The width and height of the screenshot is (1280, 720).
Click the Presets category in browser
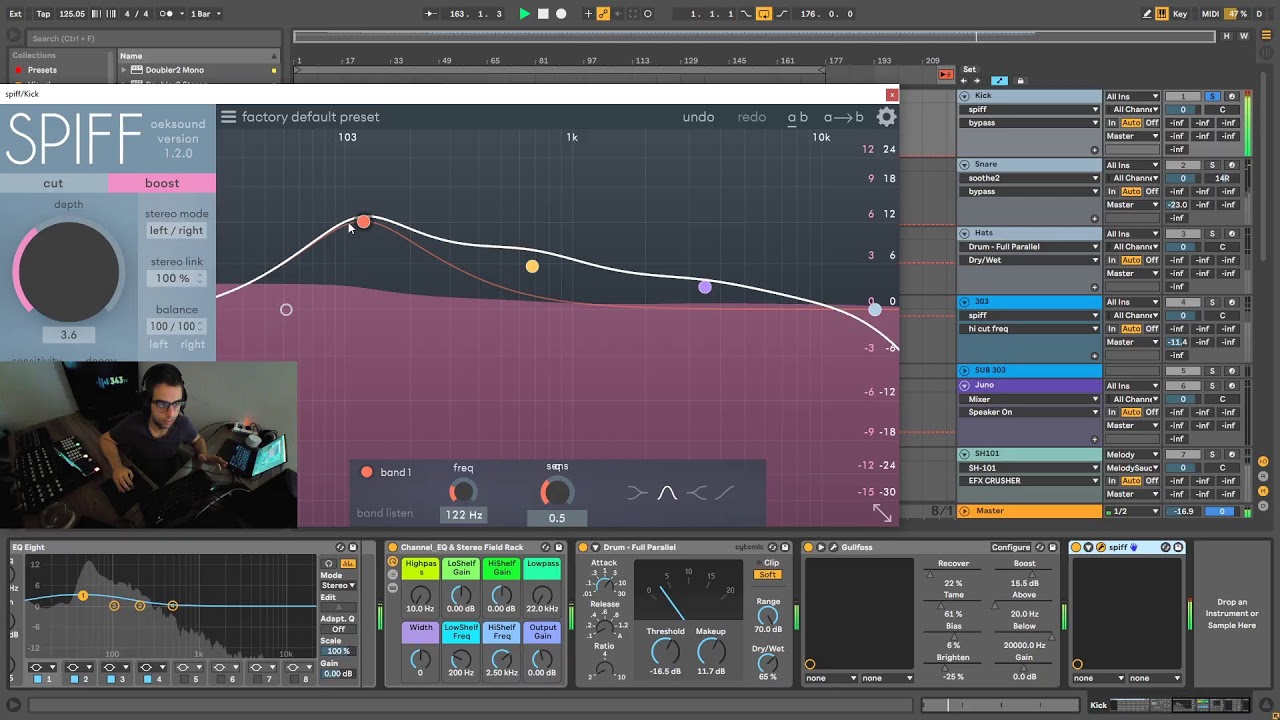(x=42, y=70)
